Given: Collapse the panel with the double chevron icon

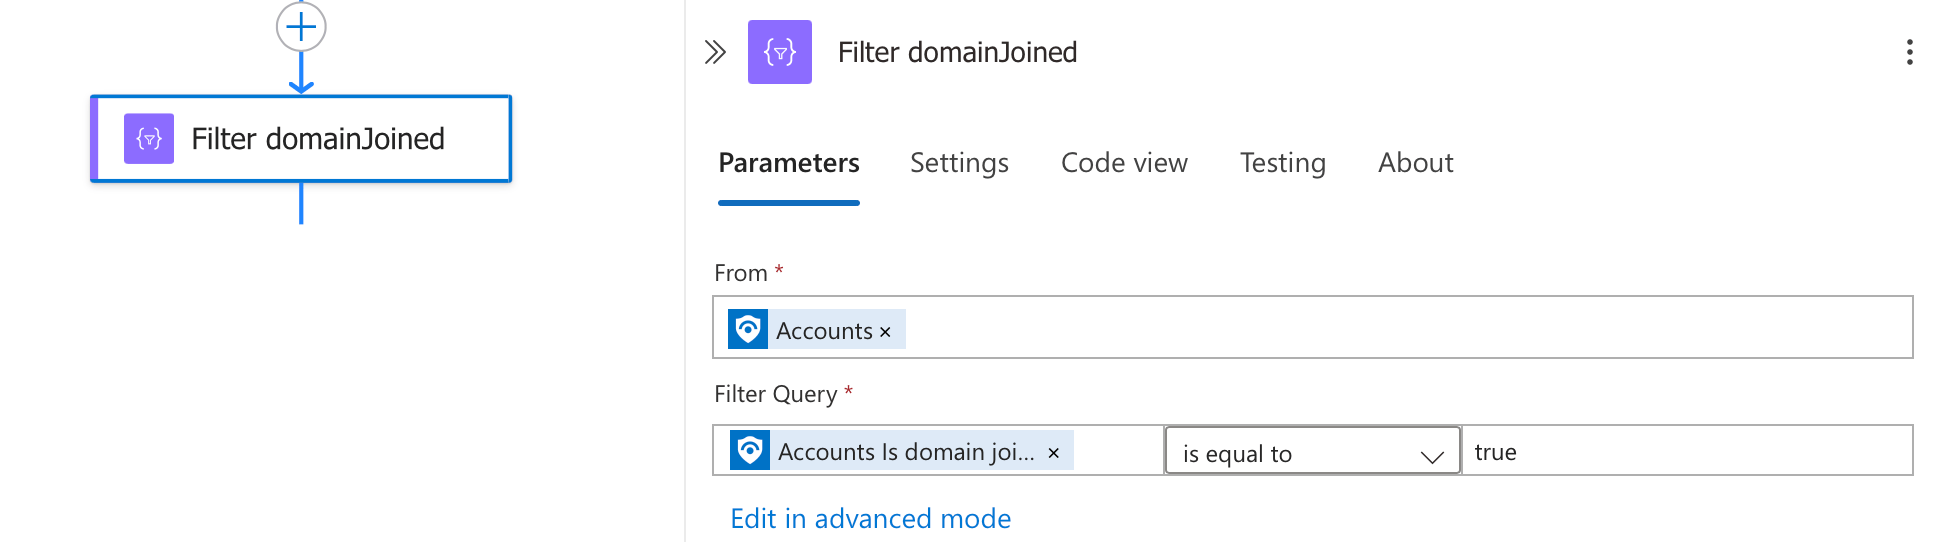Looking at the screenshot, I should point(715,52).
